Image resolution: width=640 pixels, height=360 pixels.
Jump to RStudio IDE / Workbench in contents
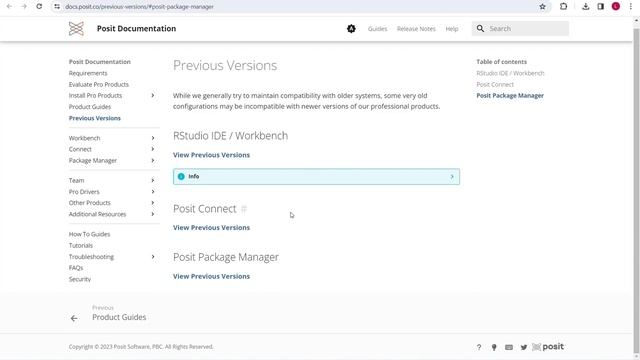click(510, 73)
